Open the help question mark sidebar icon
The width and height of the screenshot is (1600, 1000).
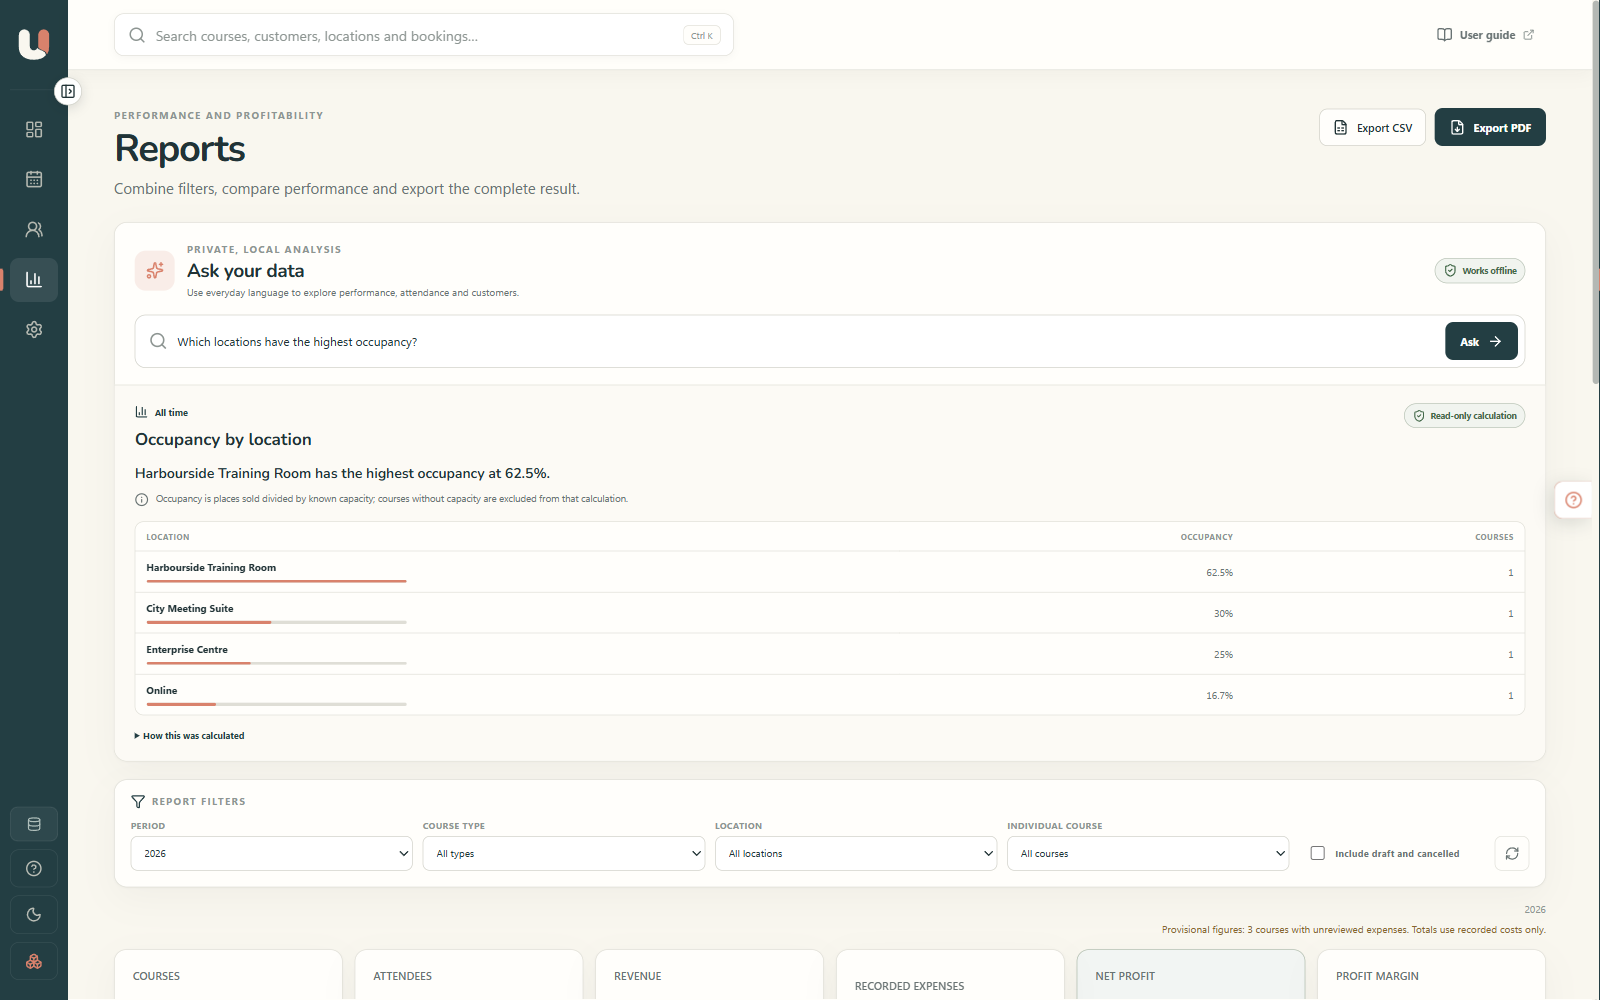34,869
